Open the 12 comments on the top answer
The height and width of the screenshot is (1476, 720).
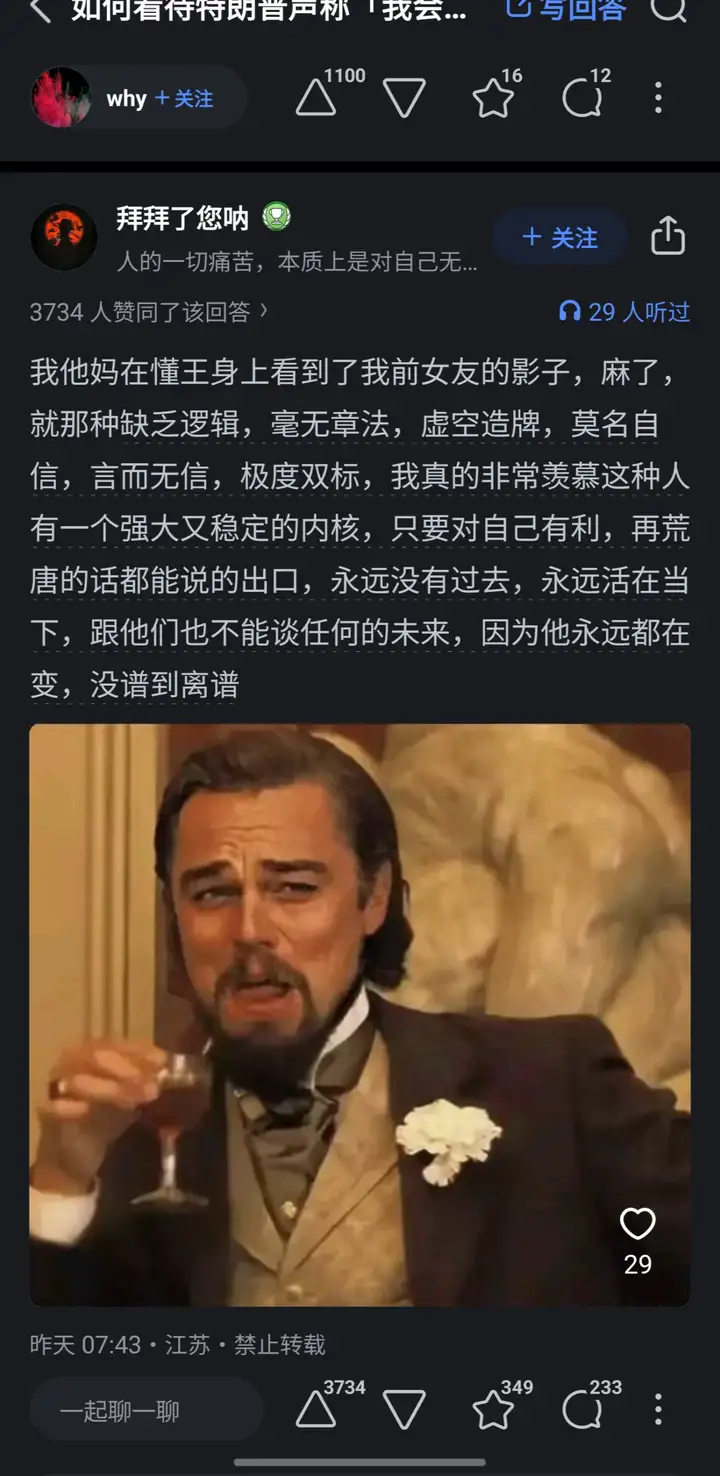(582, 98)
